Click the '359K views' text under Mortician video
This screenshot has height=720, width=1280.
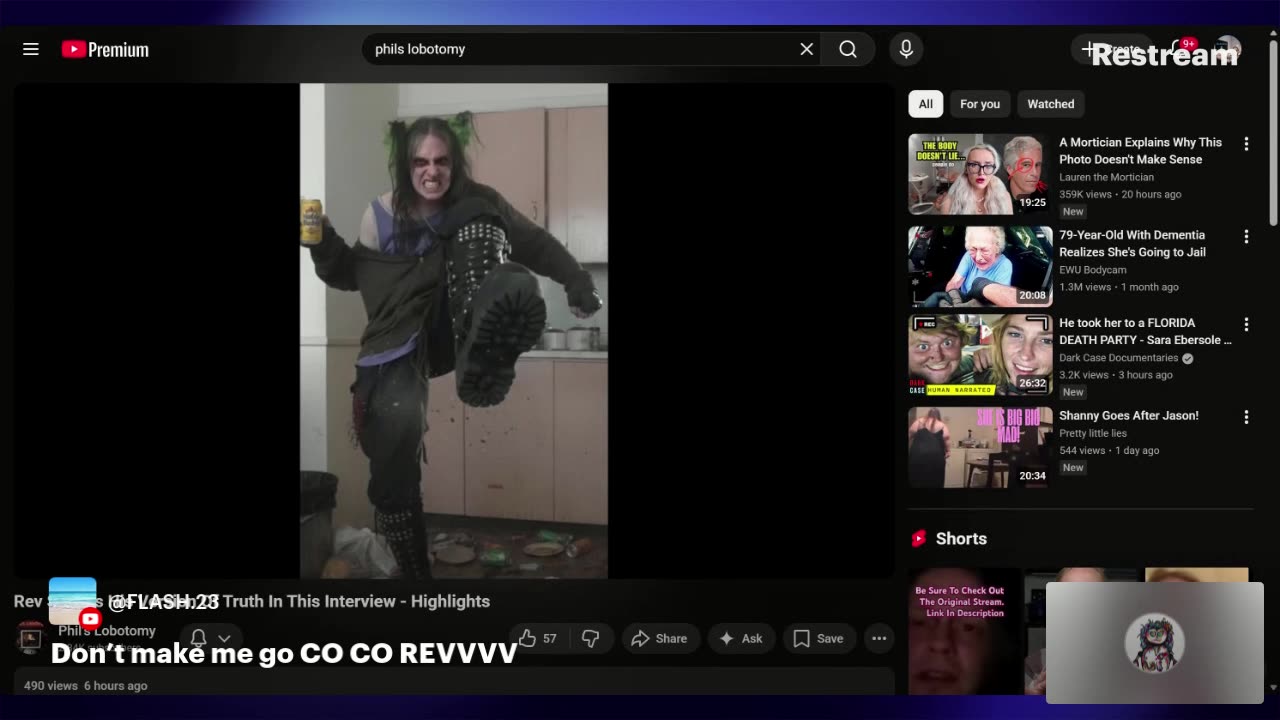[x=1085, y=194]
